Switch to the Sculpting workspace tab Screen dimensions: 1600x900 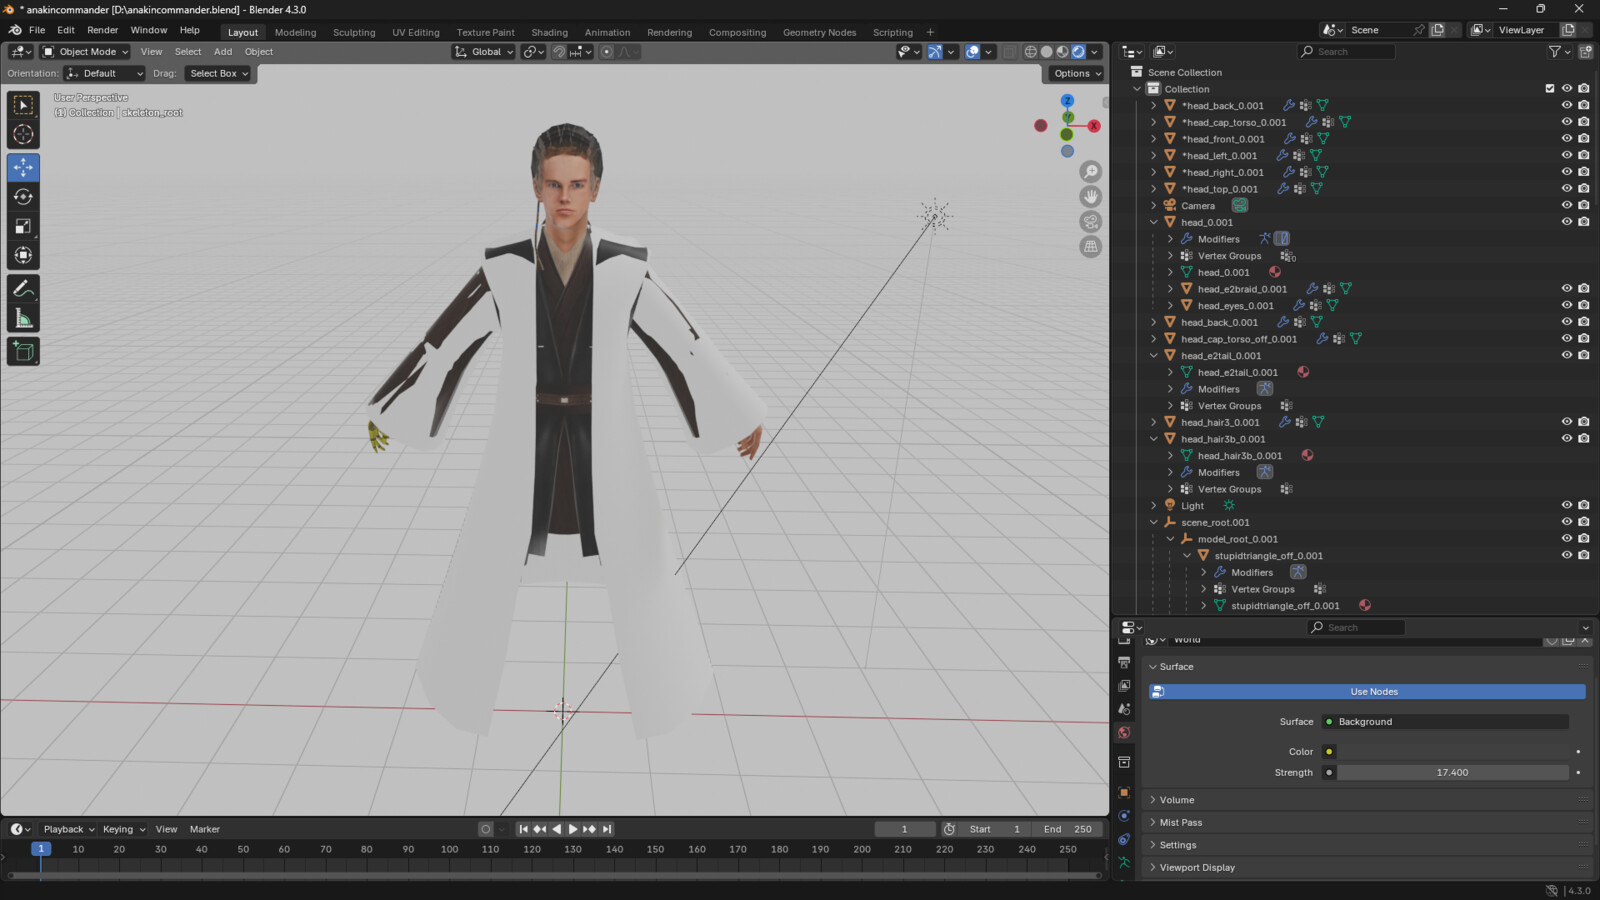click(x=354, y=32)
